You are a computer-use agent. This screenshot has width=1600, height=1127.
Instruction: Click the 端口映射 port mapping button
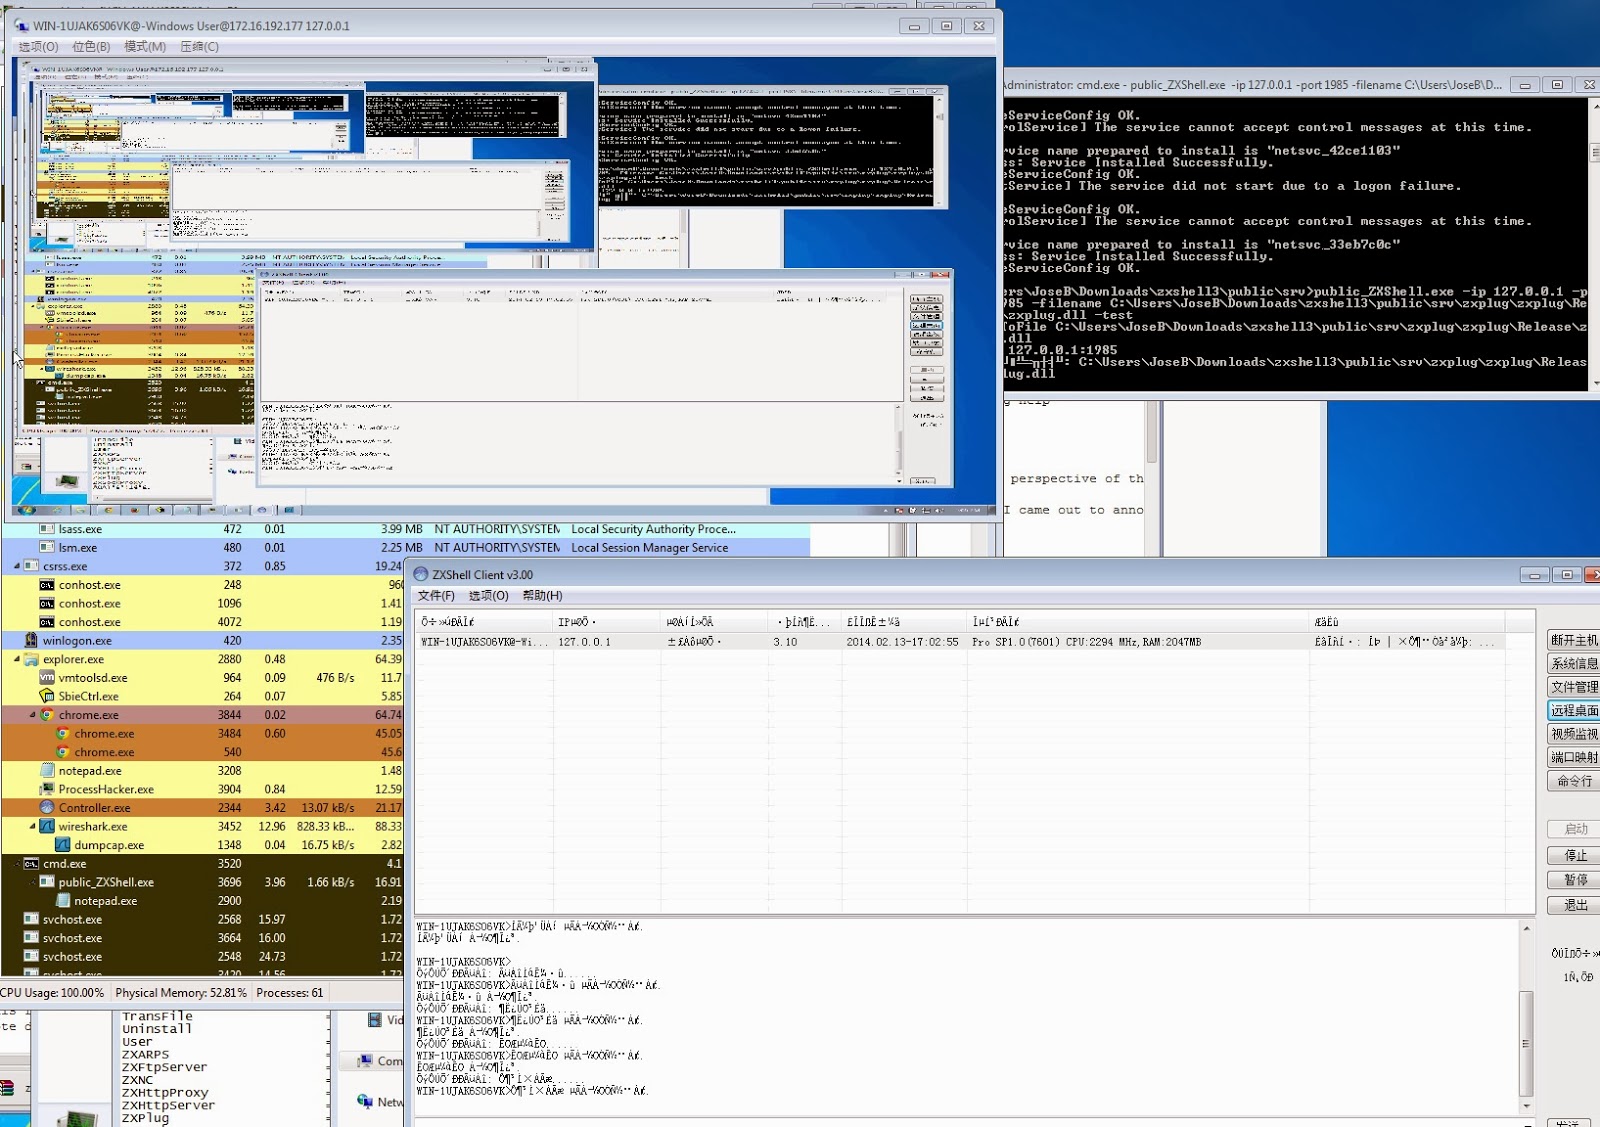click(x=1574, y=758)
